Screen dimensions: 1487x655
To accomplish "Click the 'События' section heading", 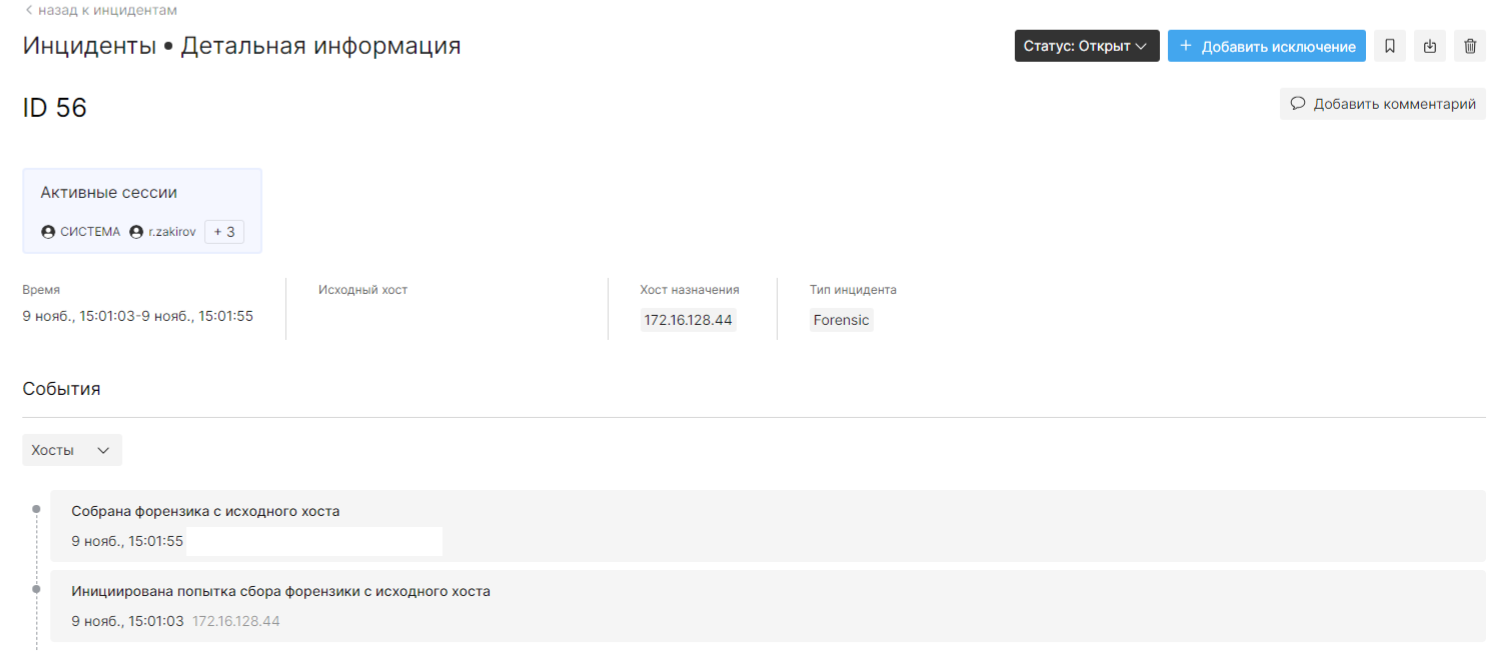I will (62, 389).
